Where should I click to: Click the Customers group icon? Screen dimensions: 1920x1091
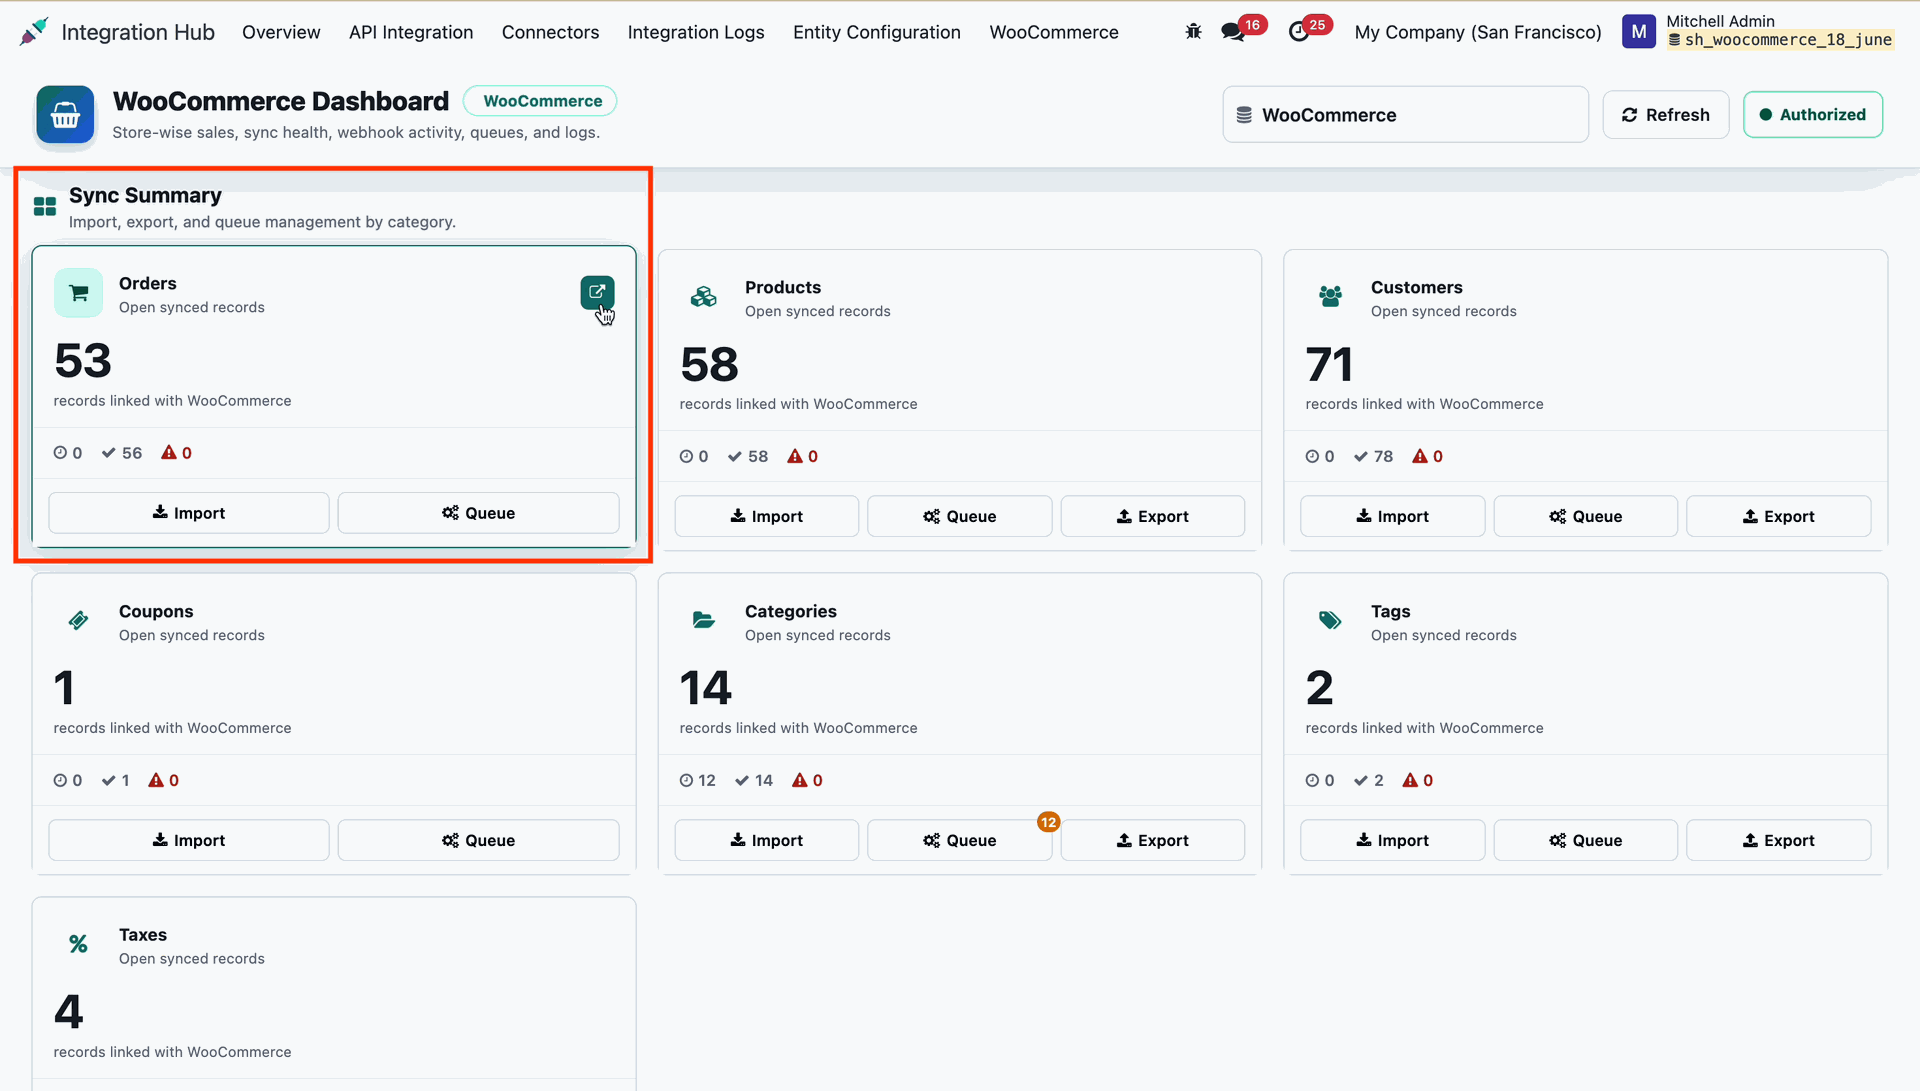point(1330,297)
